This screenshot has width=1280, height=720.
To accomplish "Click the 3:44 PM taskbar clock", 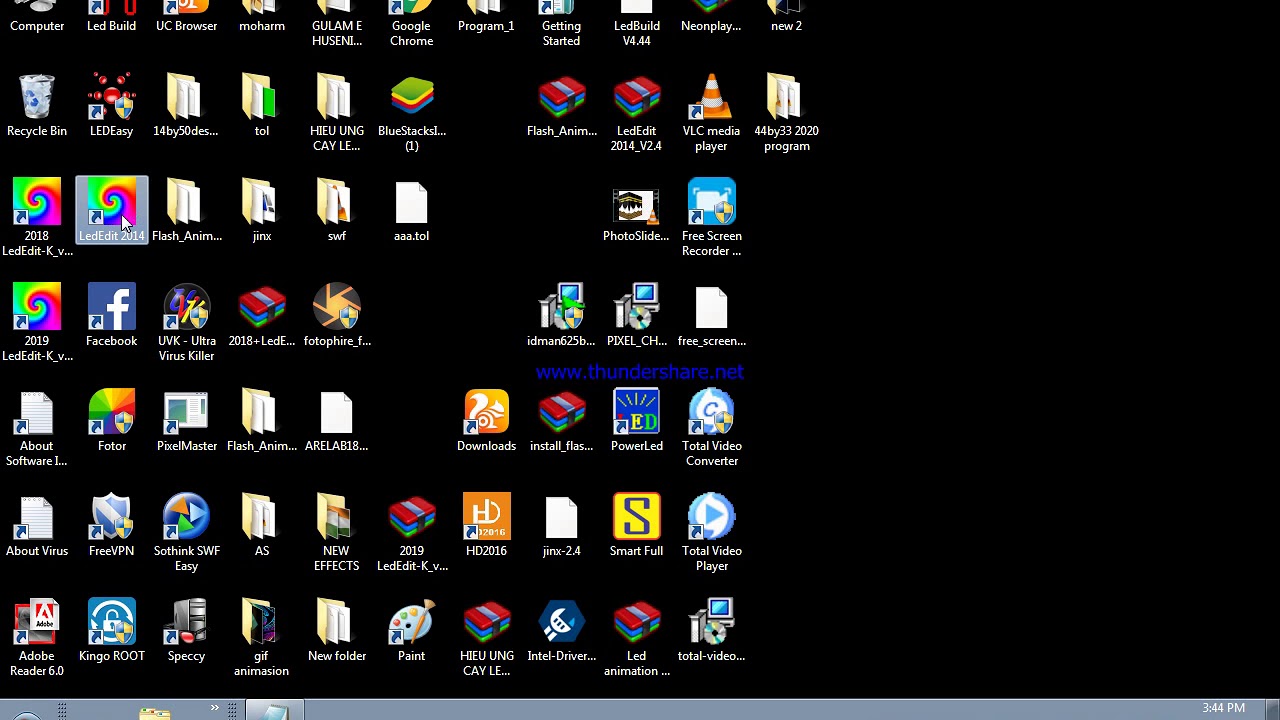I will coord(1224,708).
